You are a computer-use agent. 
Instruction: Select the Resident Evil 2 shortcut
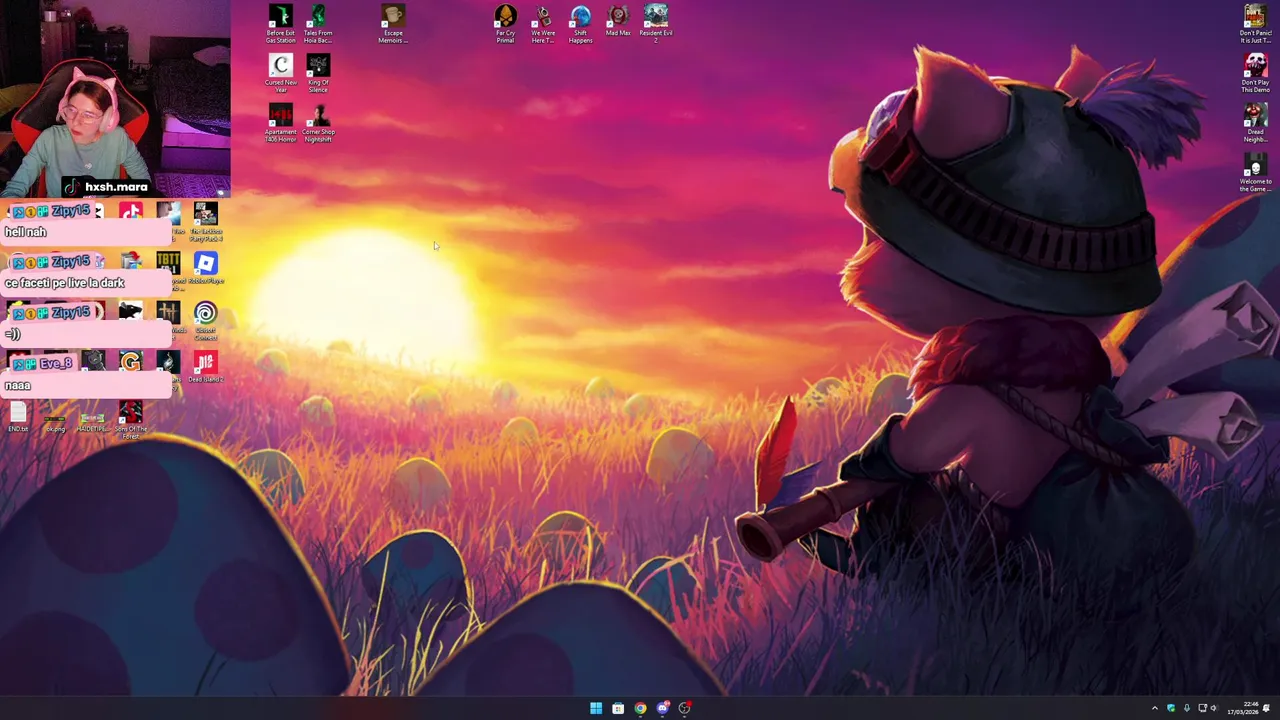(x=656, y=24)
